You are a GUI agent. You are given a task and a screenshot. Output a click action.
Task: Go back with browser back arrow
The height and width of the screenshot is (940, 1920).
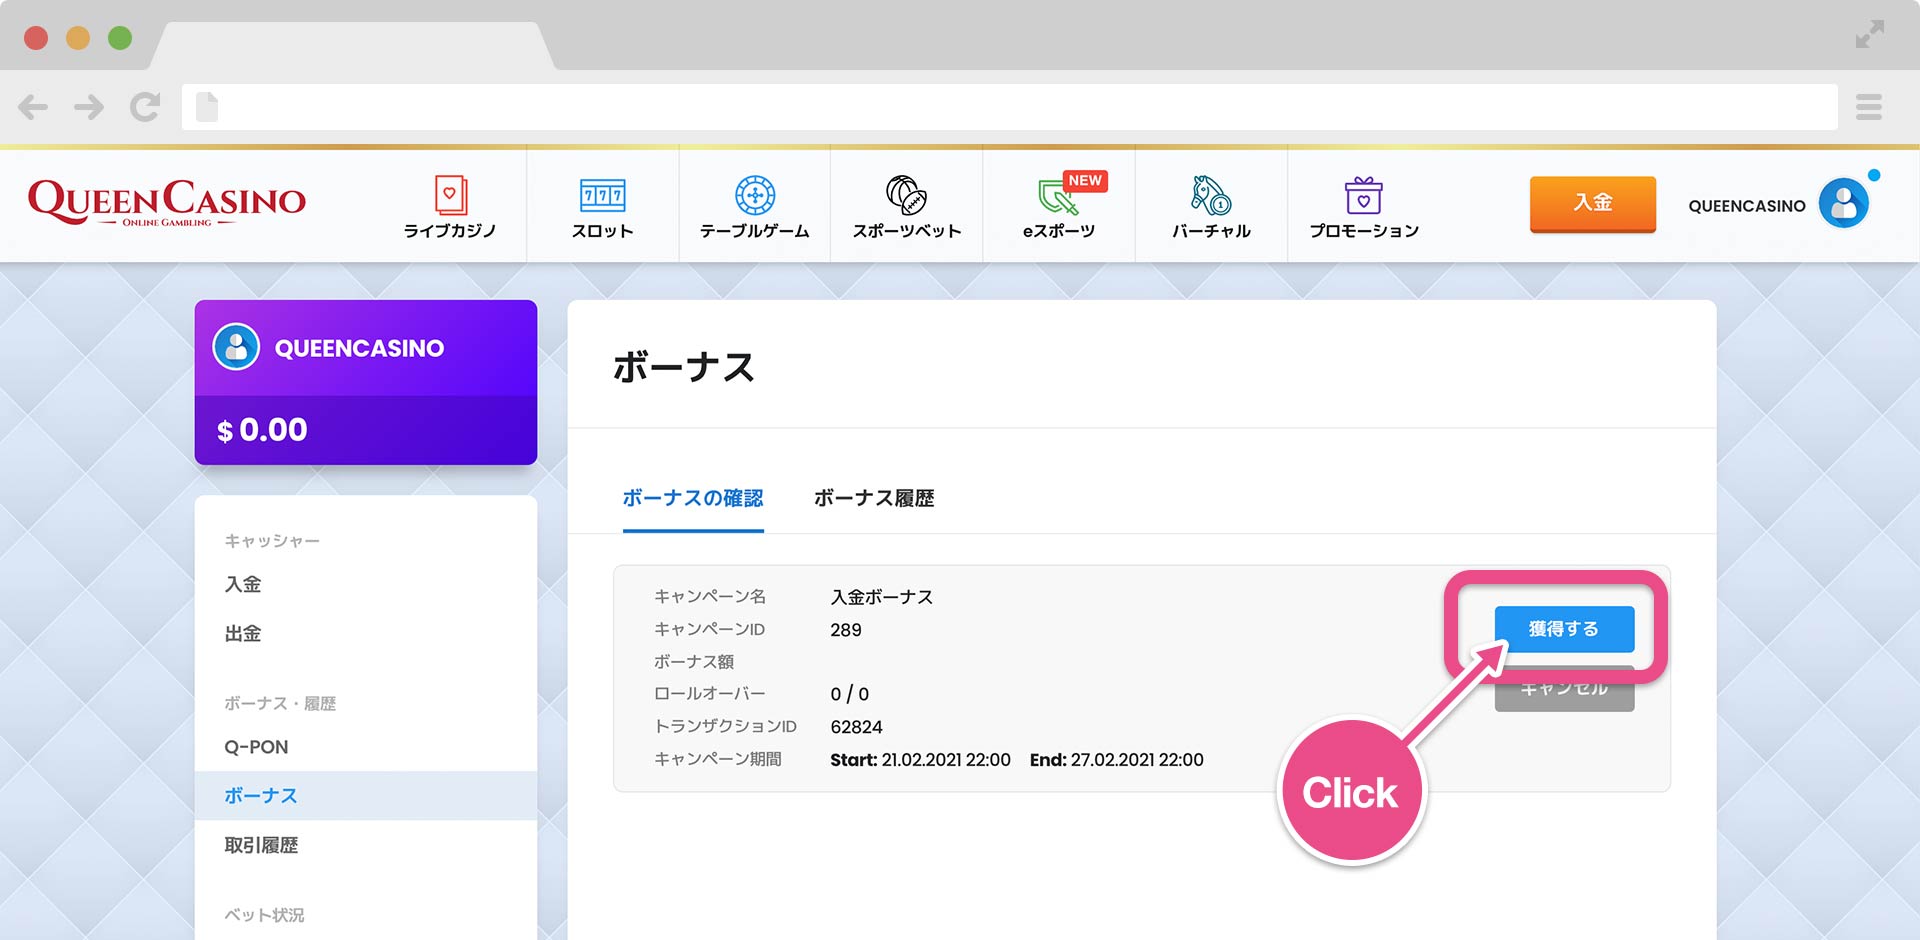[x=33, y=107]
